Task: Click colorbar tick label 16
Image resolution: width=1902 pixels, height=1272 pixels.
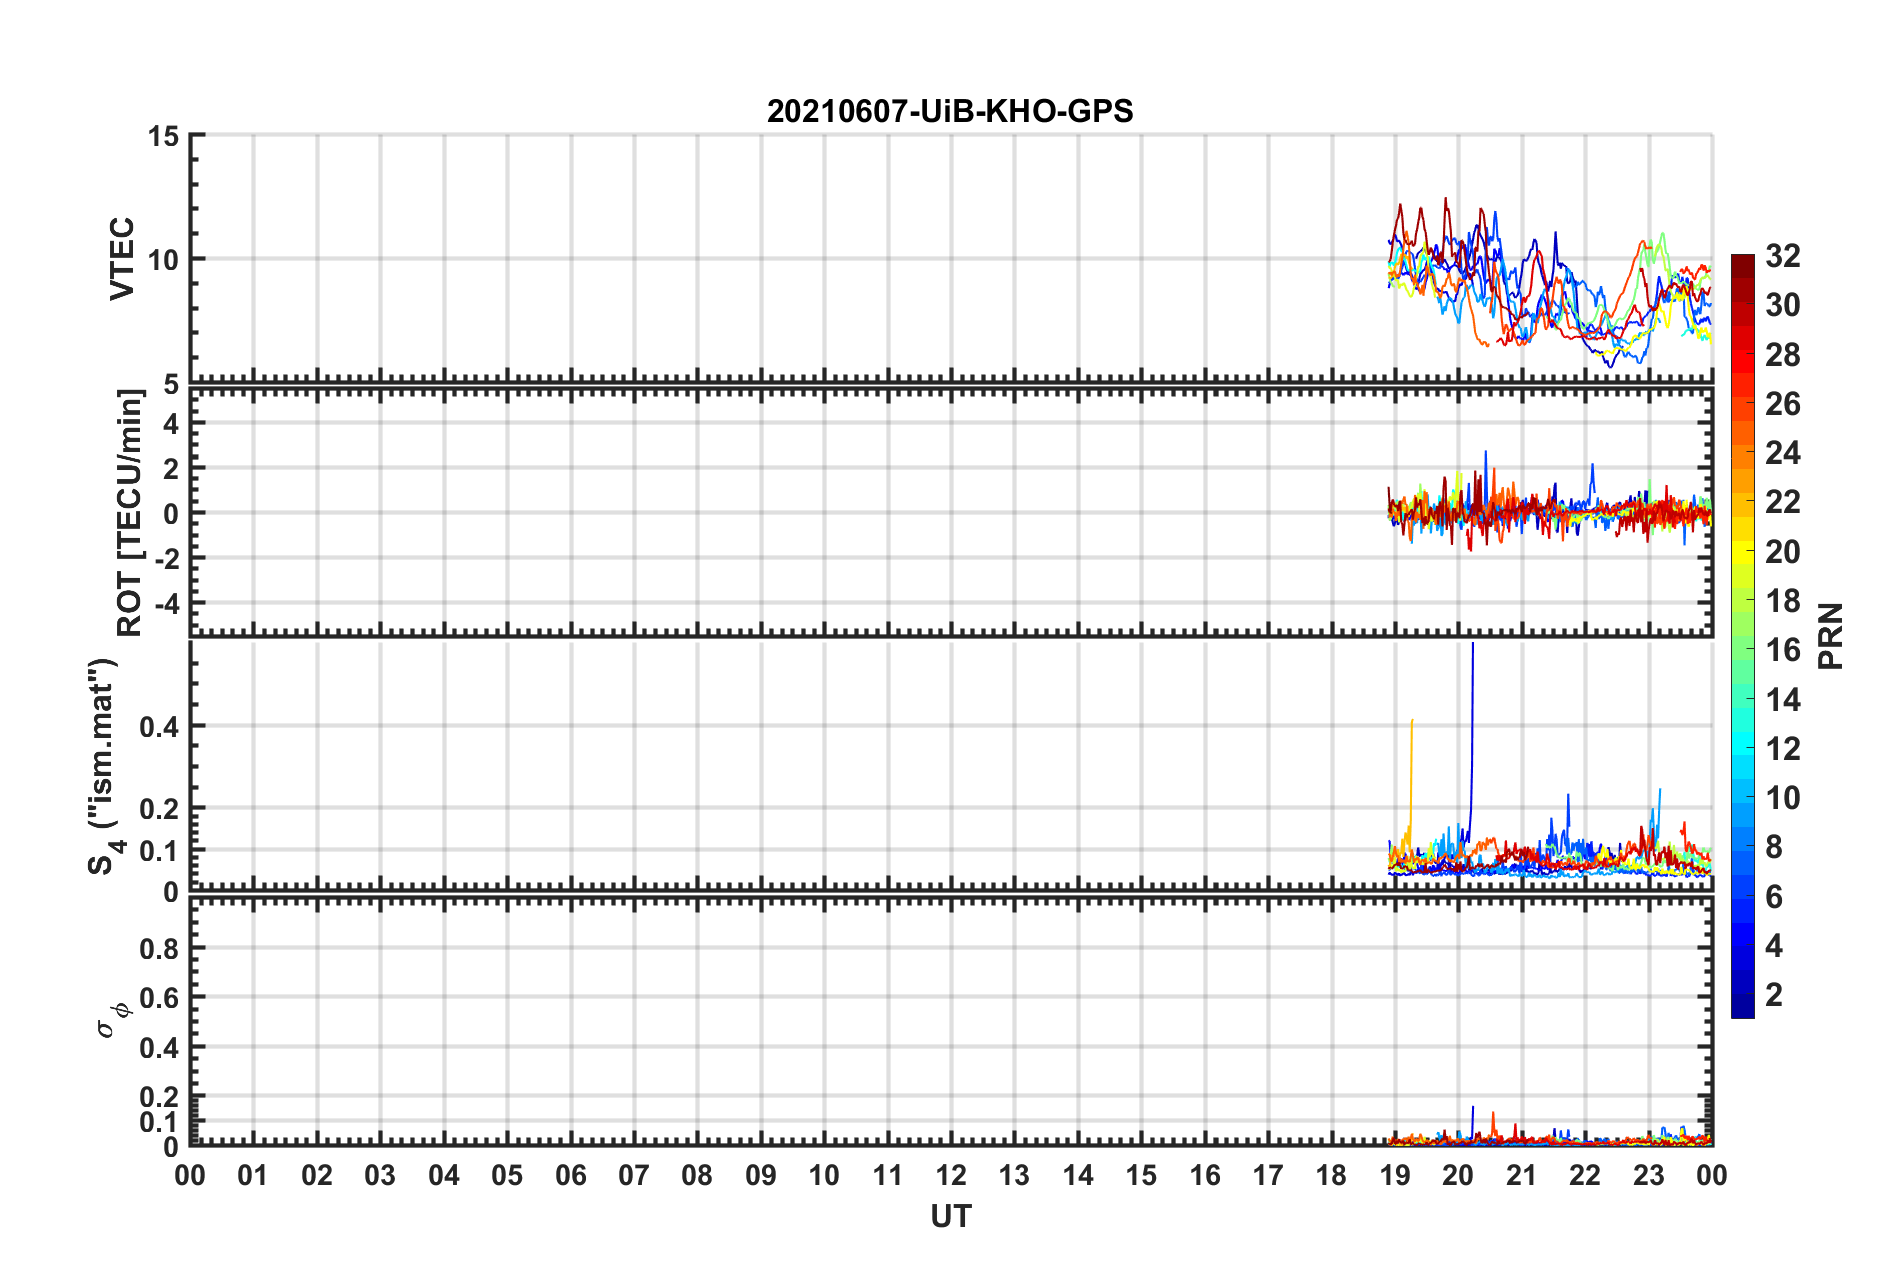Action: point(1783,650)
